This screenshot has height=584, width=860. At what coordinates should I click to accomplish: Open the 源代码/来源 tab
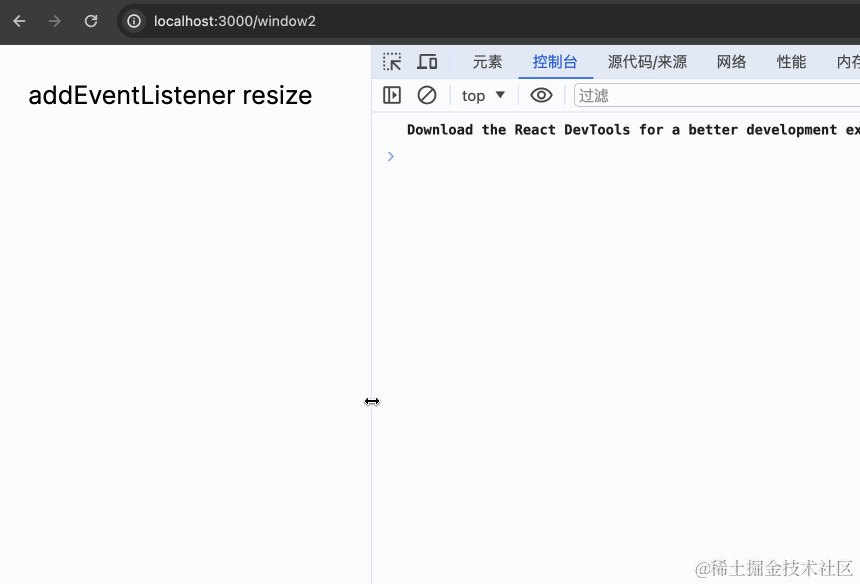pyautogui.click(x=647, y=62)
